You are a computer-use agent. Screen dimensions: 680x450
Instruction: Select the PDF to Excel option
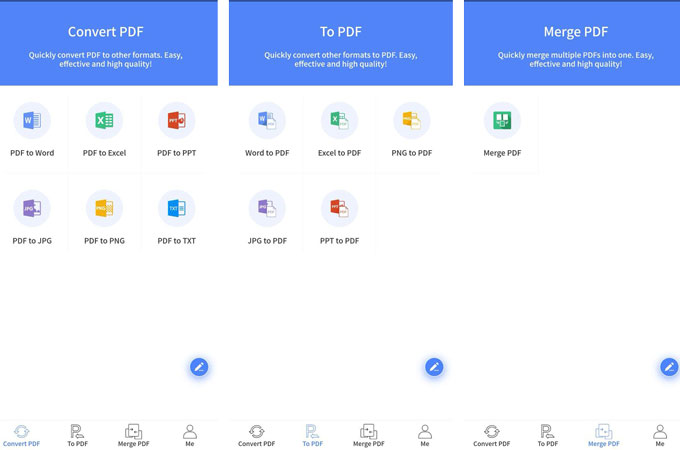coord(104,122)
